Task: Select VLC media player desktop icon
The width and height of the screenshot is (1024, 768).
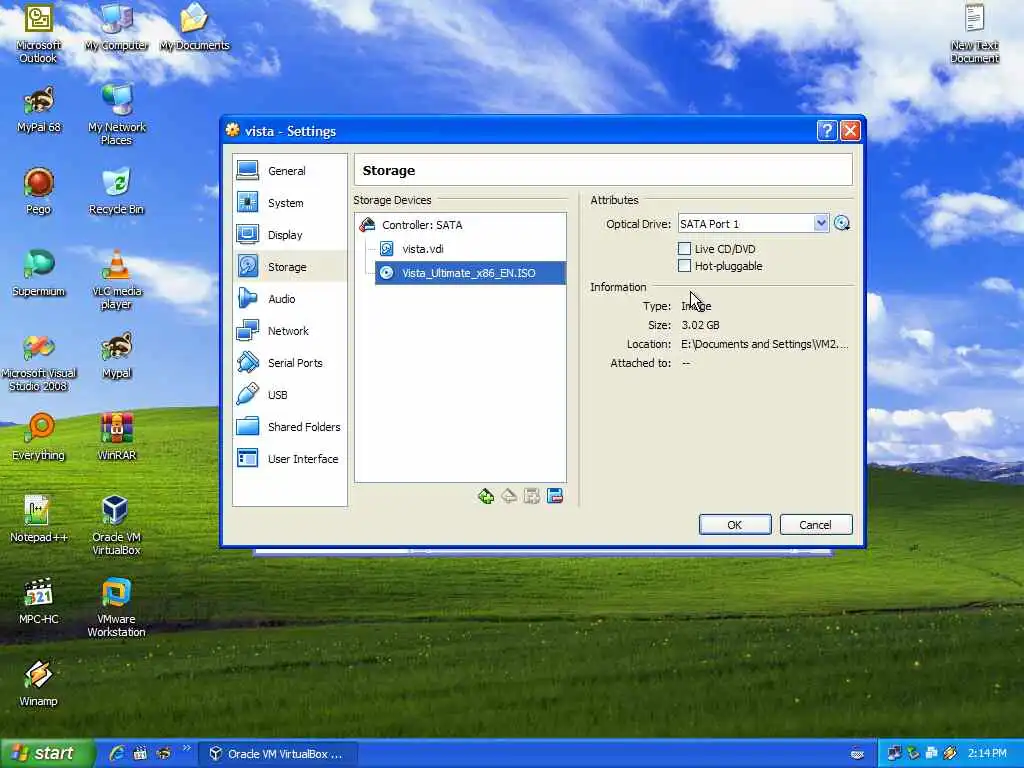Action: click(x=116, y=280)
